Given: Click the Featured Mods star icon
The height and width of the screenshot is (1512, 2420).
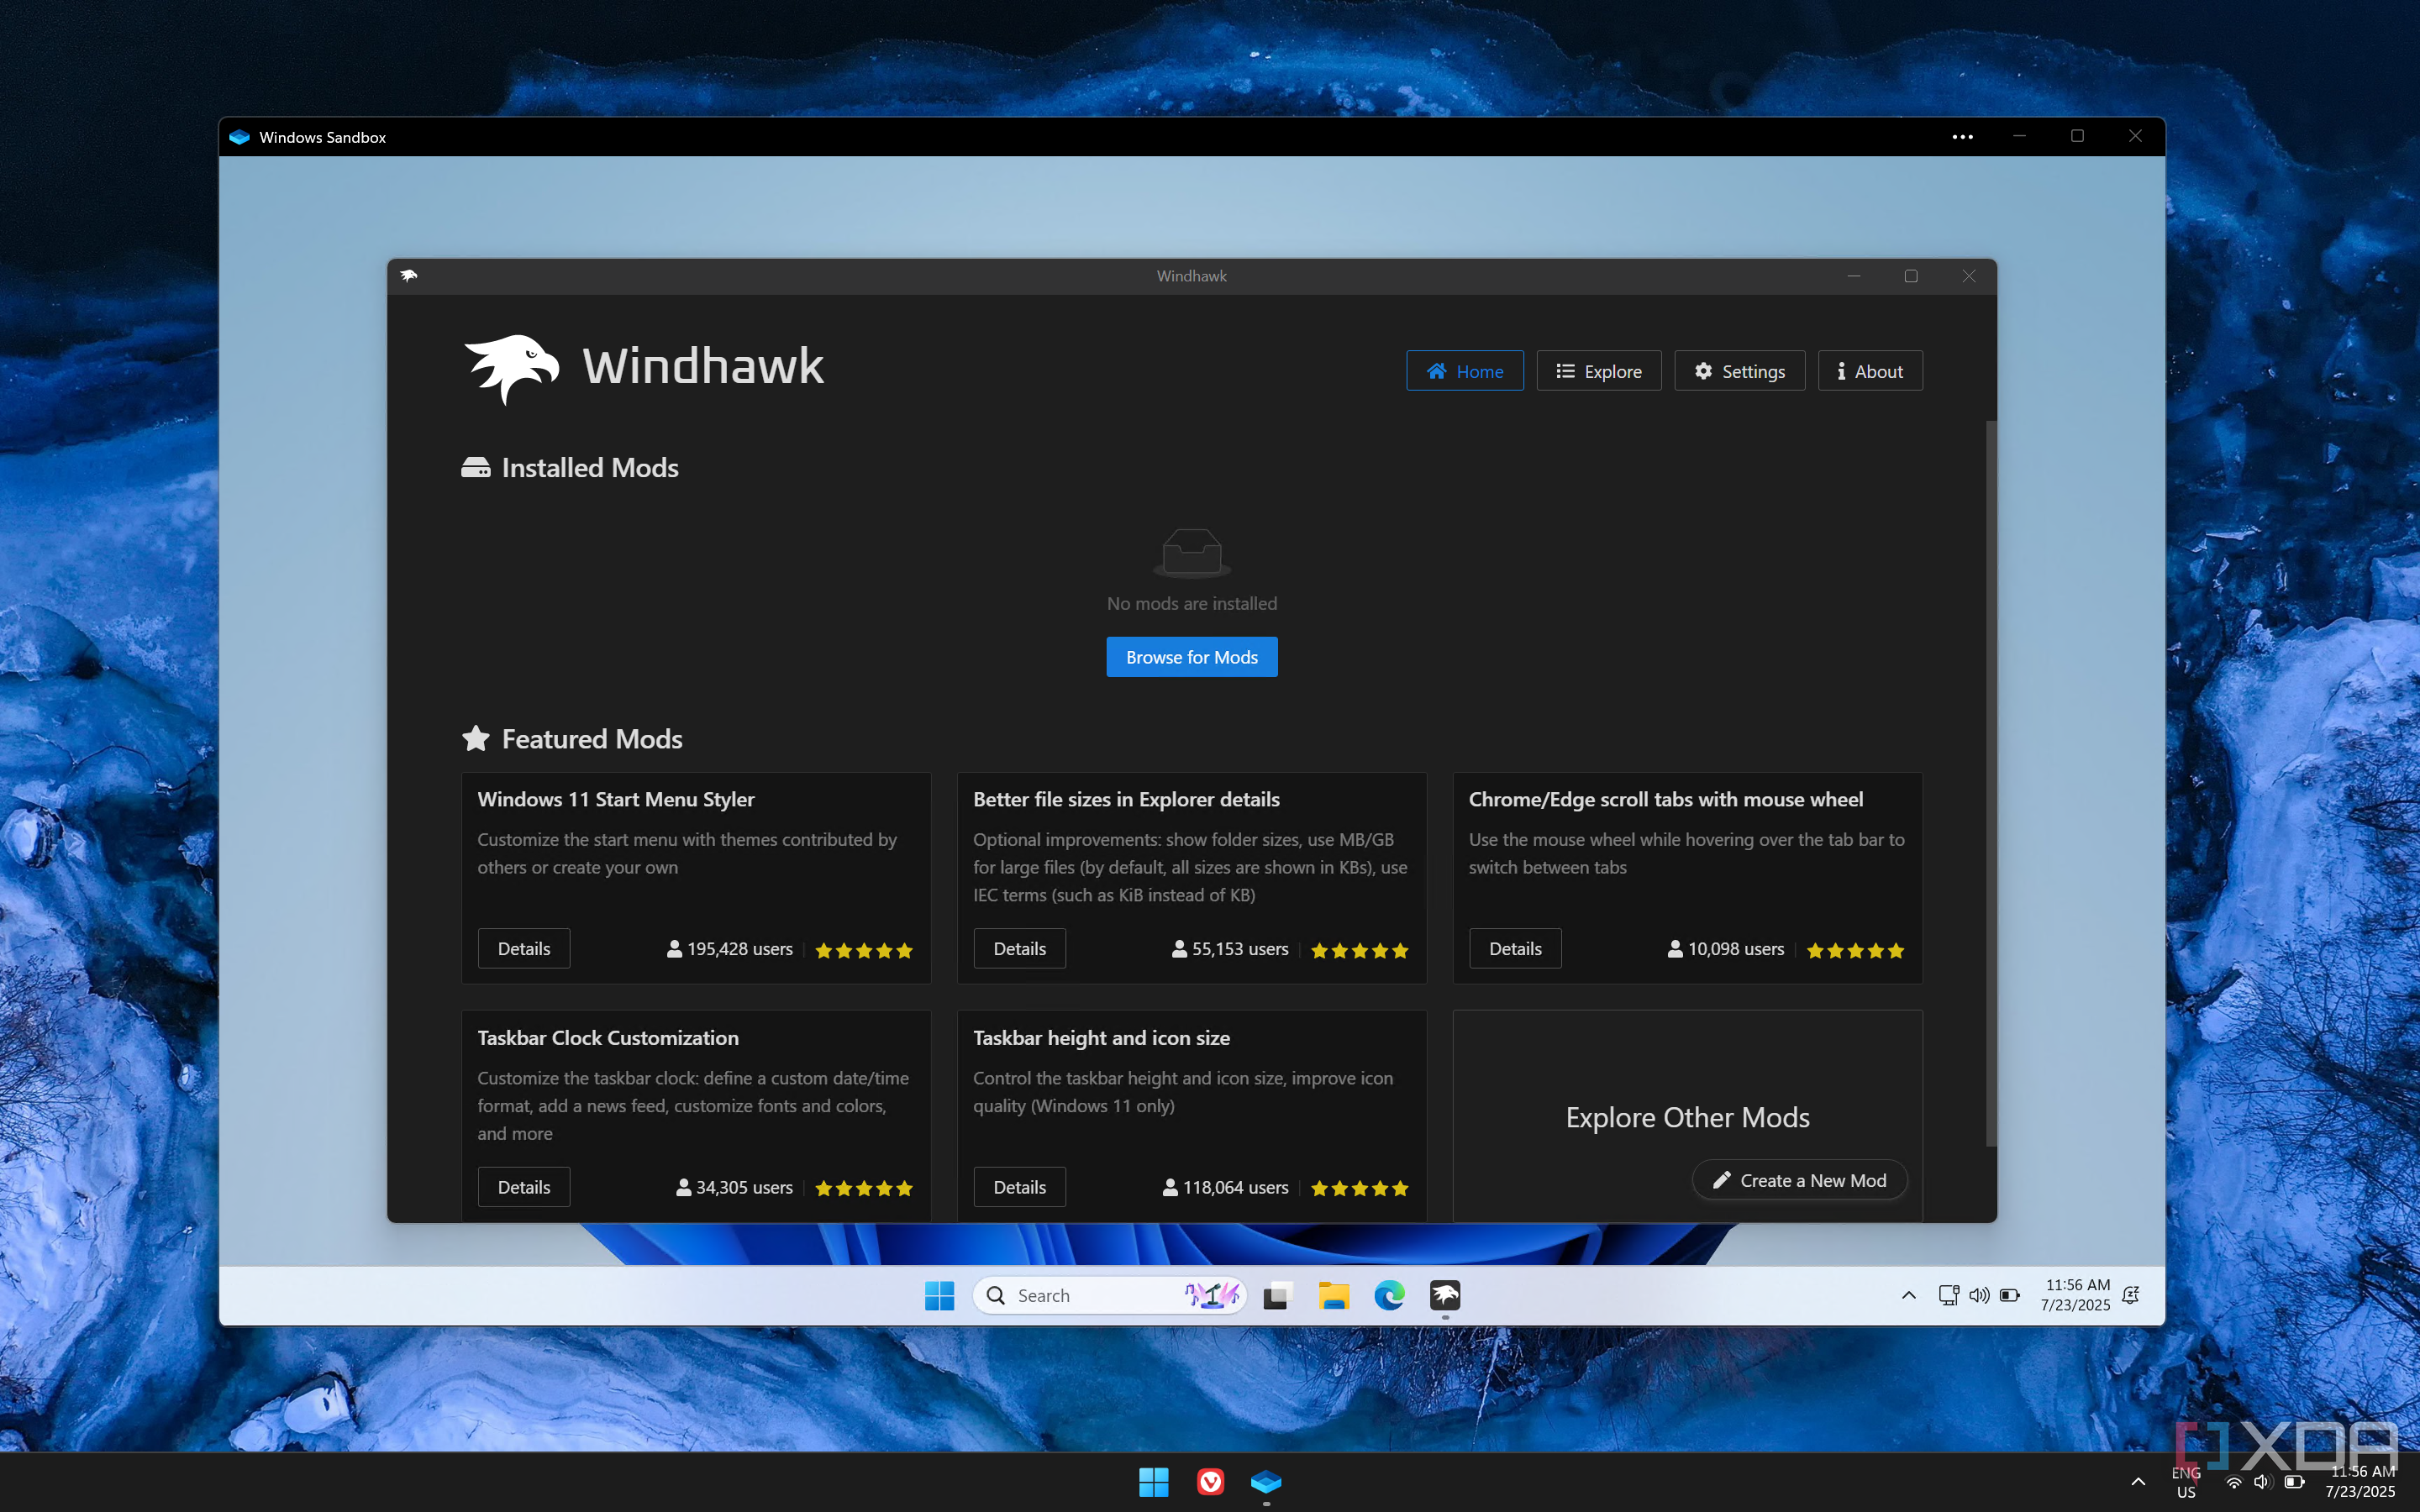Looking at the screenshot, I should 476,739.
